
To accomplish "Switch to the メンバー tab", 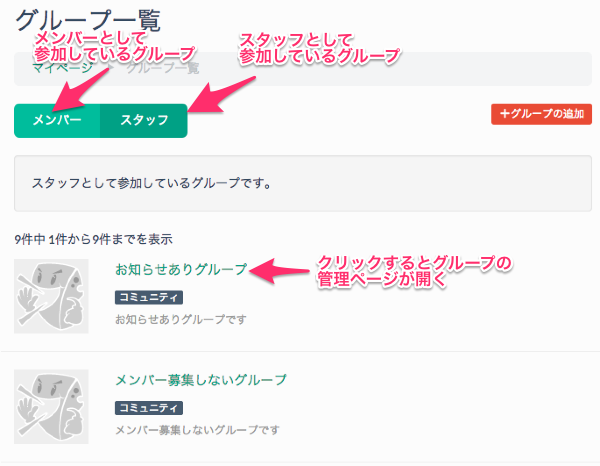I will (x=57, y=120).
